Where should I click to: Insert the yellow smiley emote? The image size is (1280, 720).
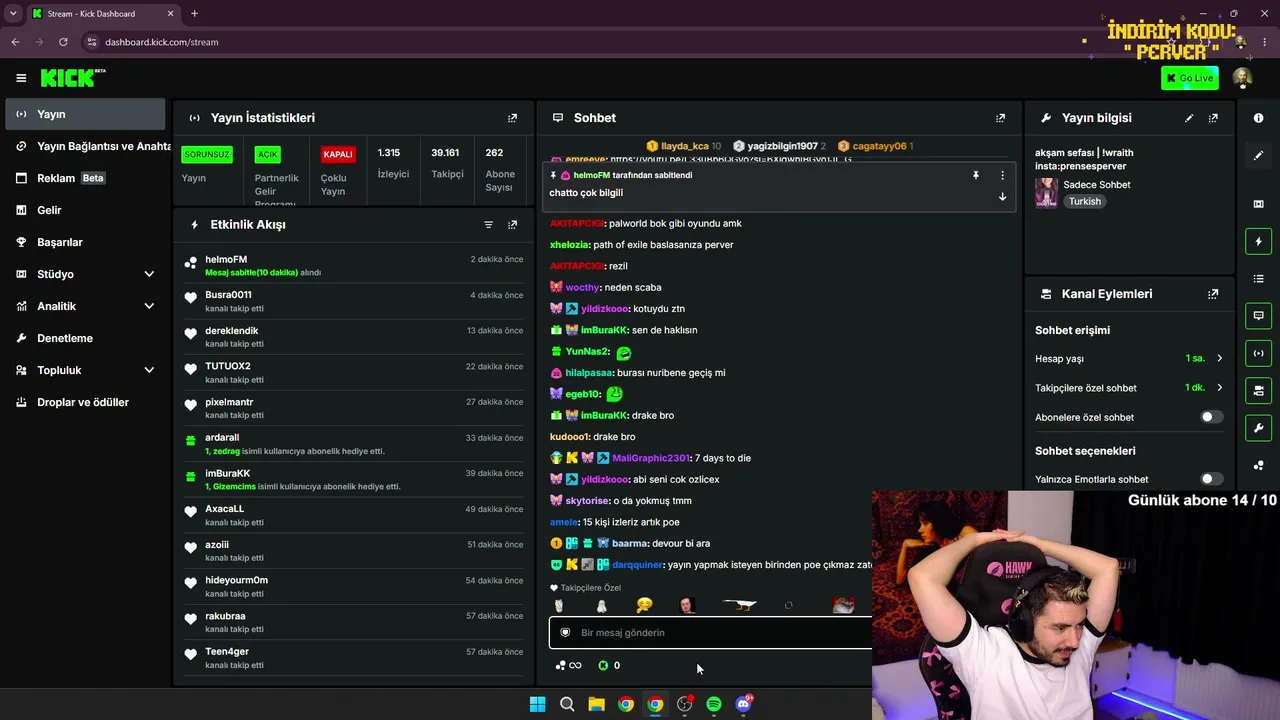point(645,605)
